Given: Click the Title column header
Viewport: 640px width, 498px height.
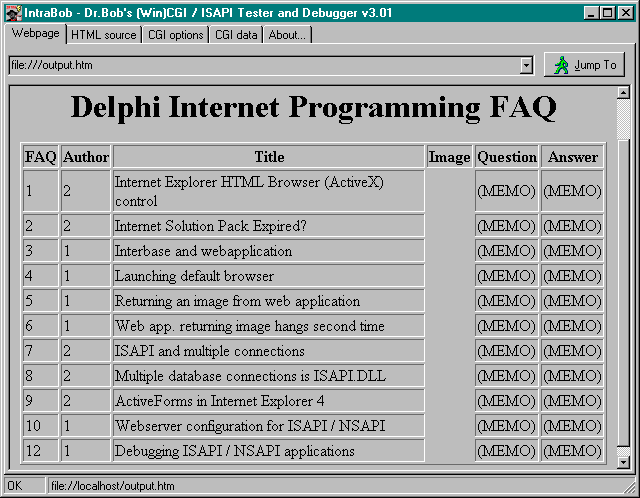Looking at the screenshot, I should (x=269, y=157).
